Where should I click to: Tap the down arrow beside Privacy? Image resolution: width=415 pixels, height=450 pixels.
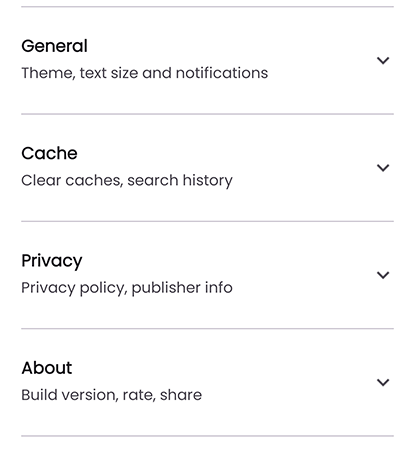[x=383, y=275]
